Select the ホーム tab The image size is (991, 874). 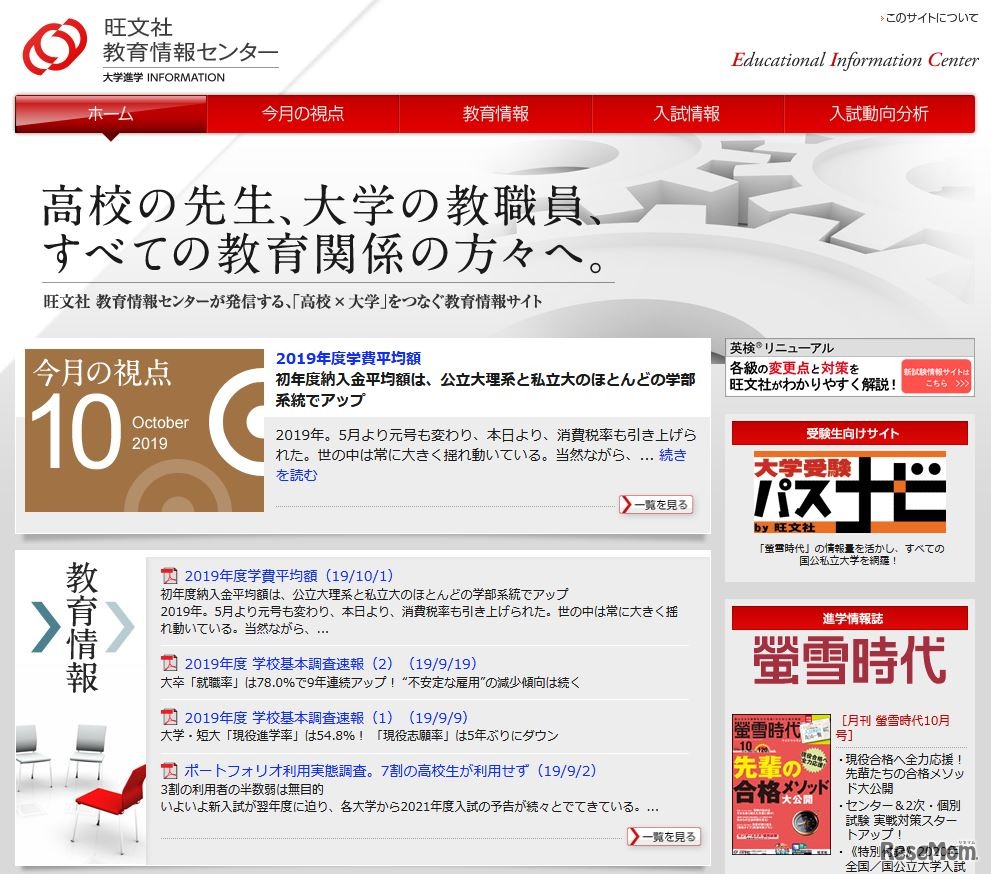[108, 114]
